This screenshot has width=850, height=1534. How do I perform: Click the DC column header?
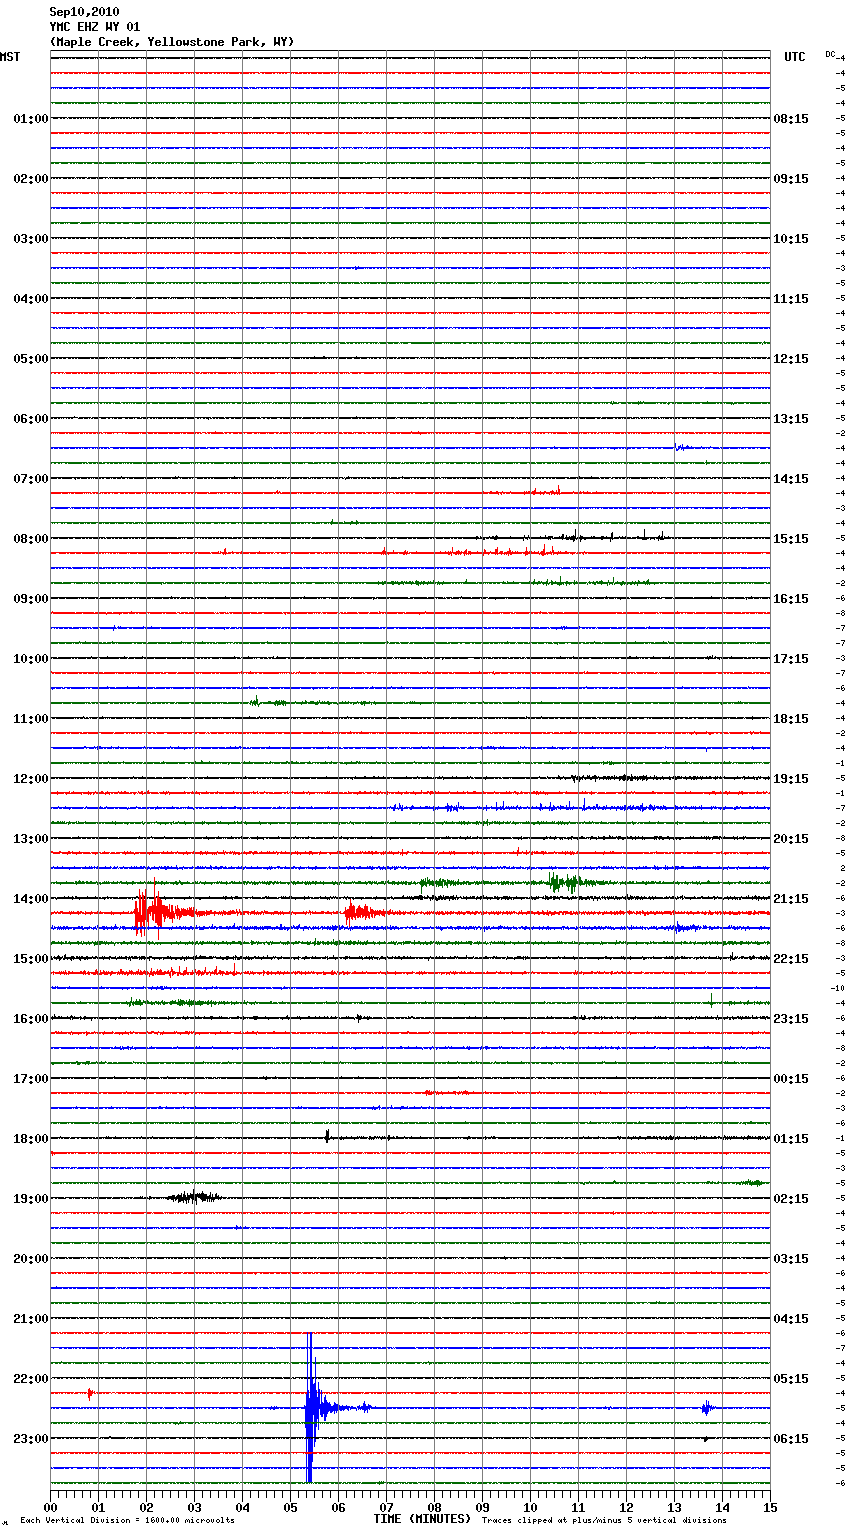[x=830, y=54]
